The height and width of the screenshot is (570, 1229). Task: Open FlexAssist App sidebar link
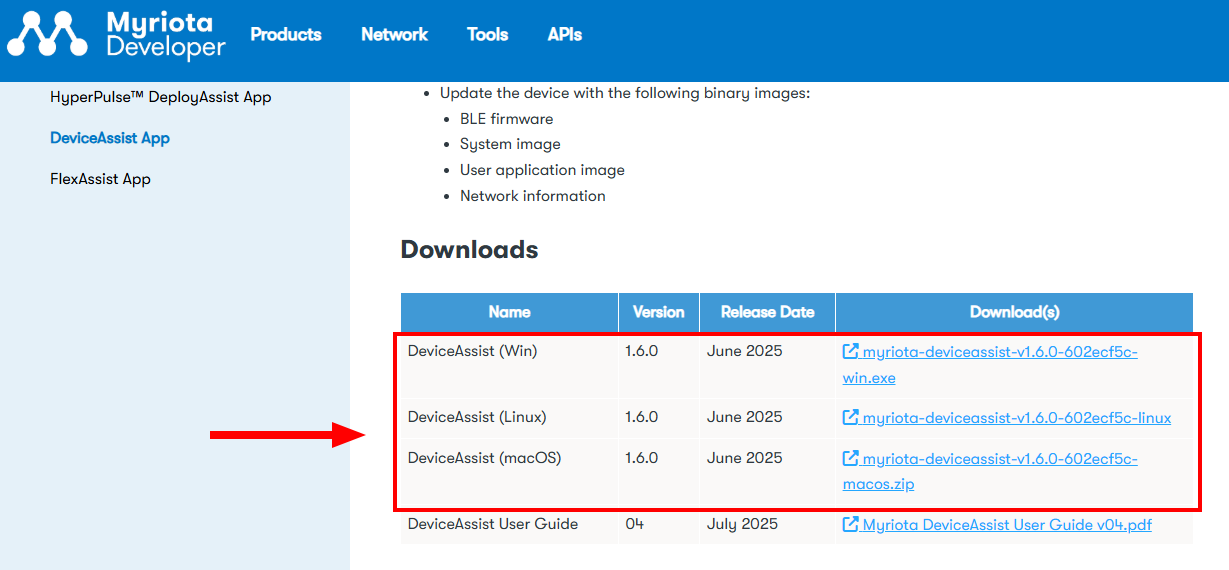(x=100, y=179)
